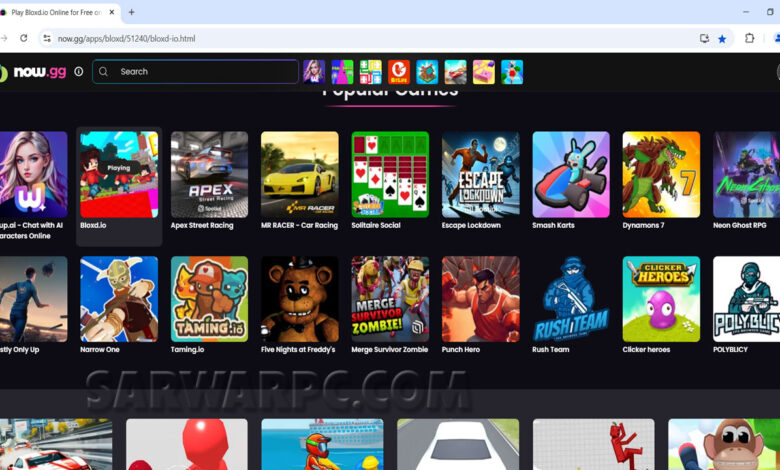Open the racing car shortcut icon in header
This screenshot has width=780, height=470.
[456, 72]
